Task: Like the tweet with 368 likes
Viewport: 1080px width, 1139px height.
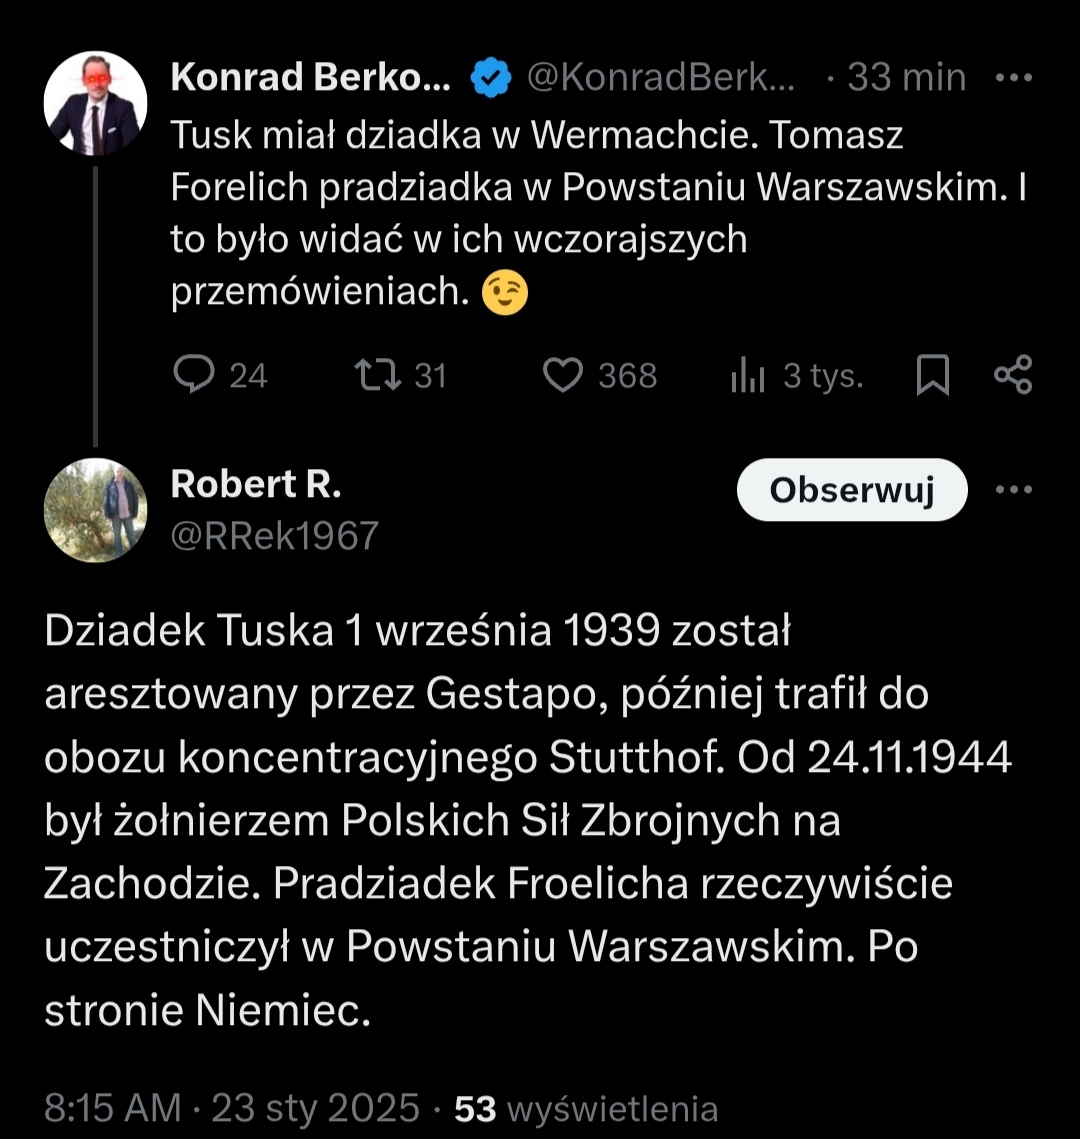Action: pyautogui.click(x=563, y=375)
